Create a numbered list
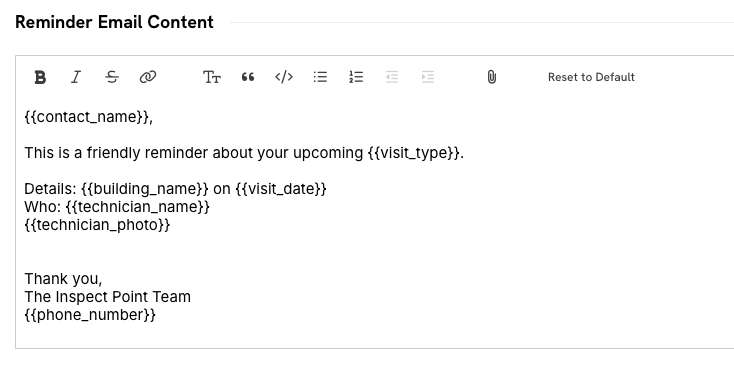The height and width of the screenshot is (367, 734). tap(356, 77)
